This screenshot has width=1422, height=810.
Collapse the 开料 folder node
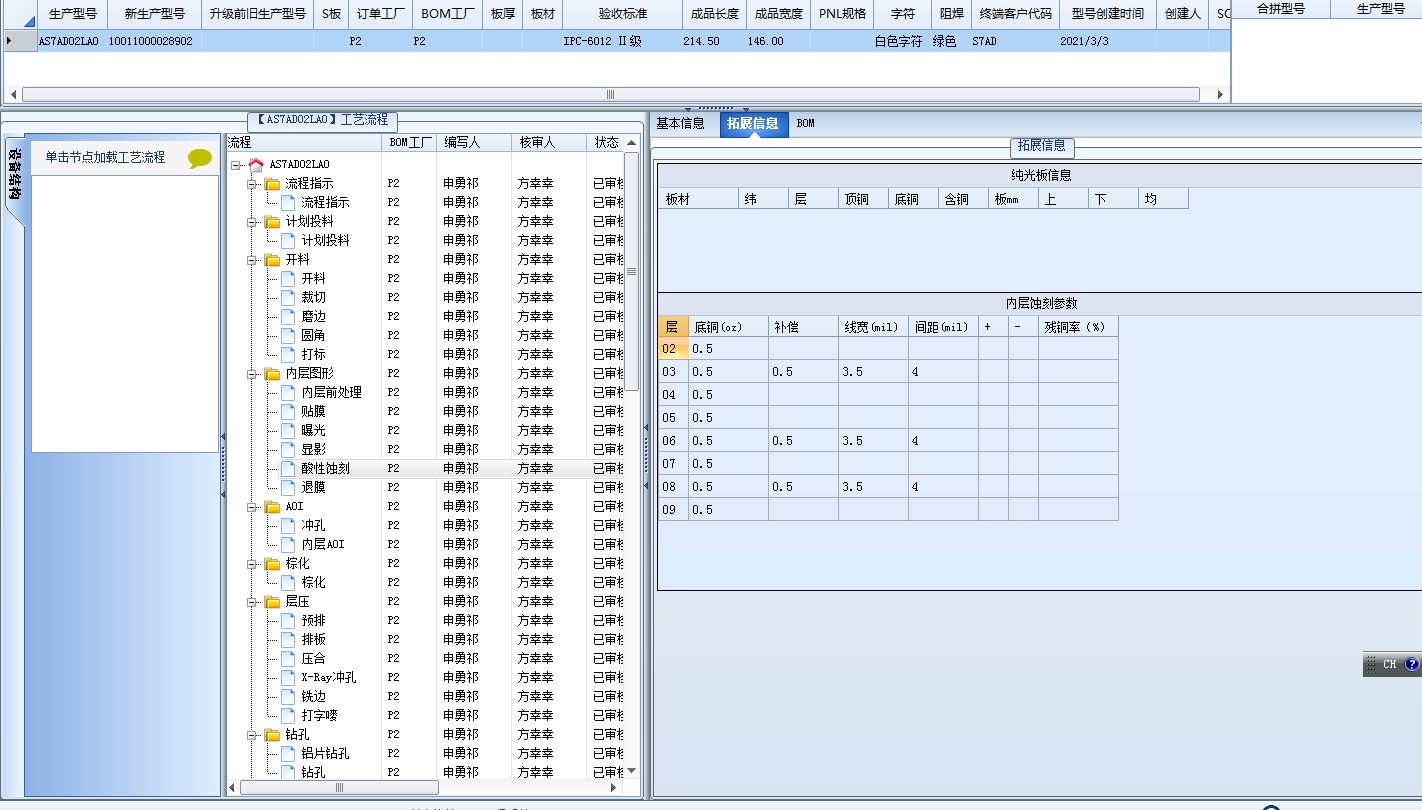click(x=254, y=259)
